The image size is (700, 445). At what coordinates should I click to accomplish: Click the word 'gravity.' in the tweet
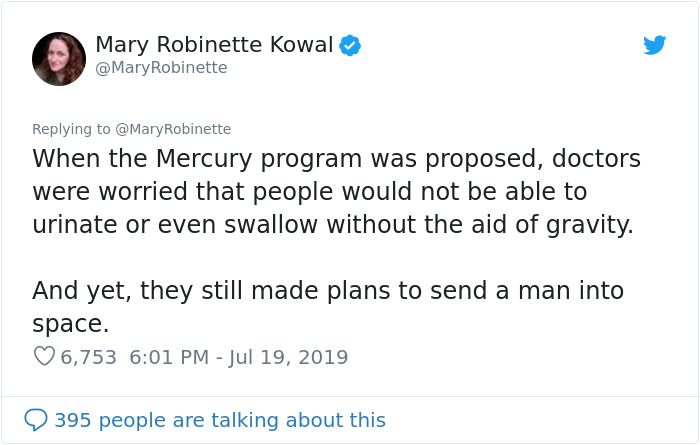(590, 225)
